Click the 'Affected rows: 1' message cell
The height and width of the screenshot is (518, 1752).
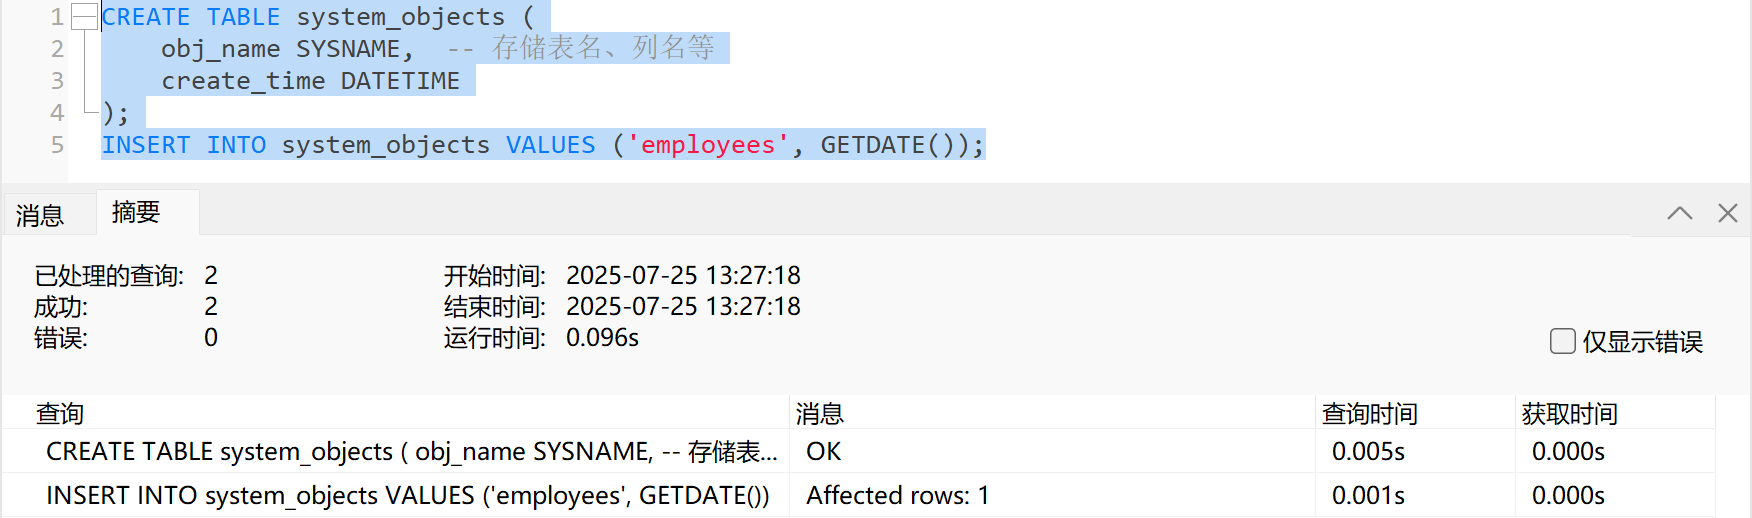click(x=897, y=496)
